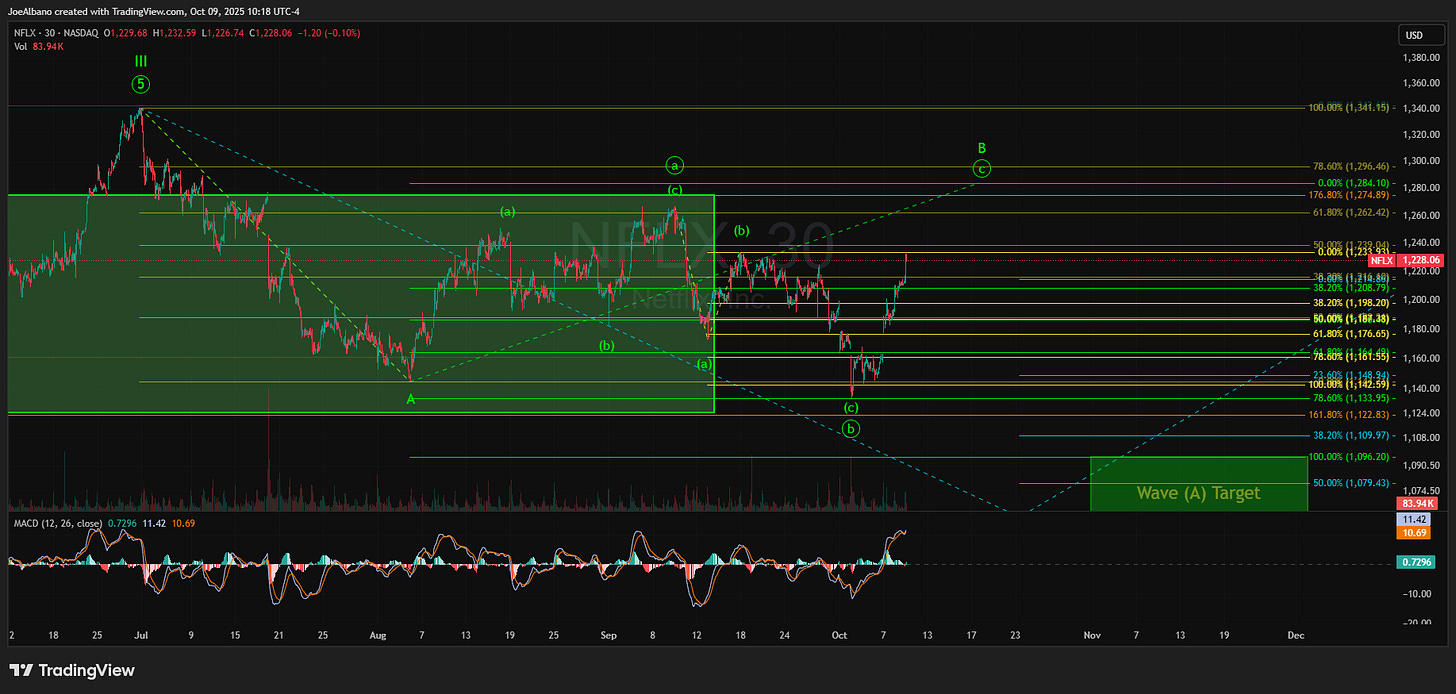
Task: Click the green A wave label near August low
Action: click(x=410, y=398)
